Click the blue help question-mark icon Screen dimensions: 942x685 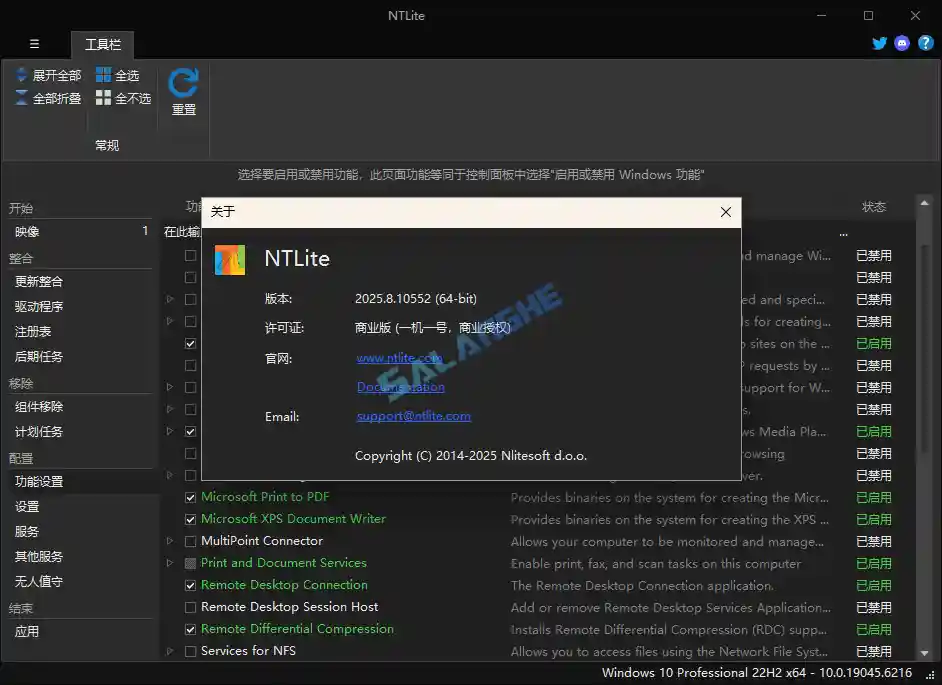[926, 43]
